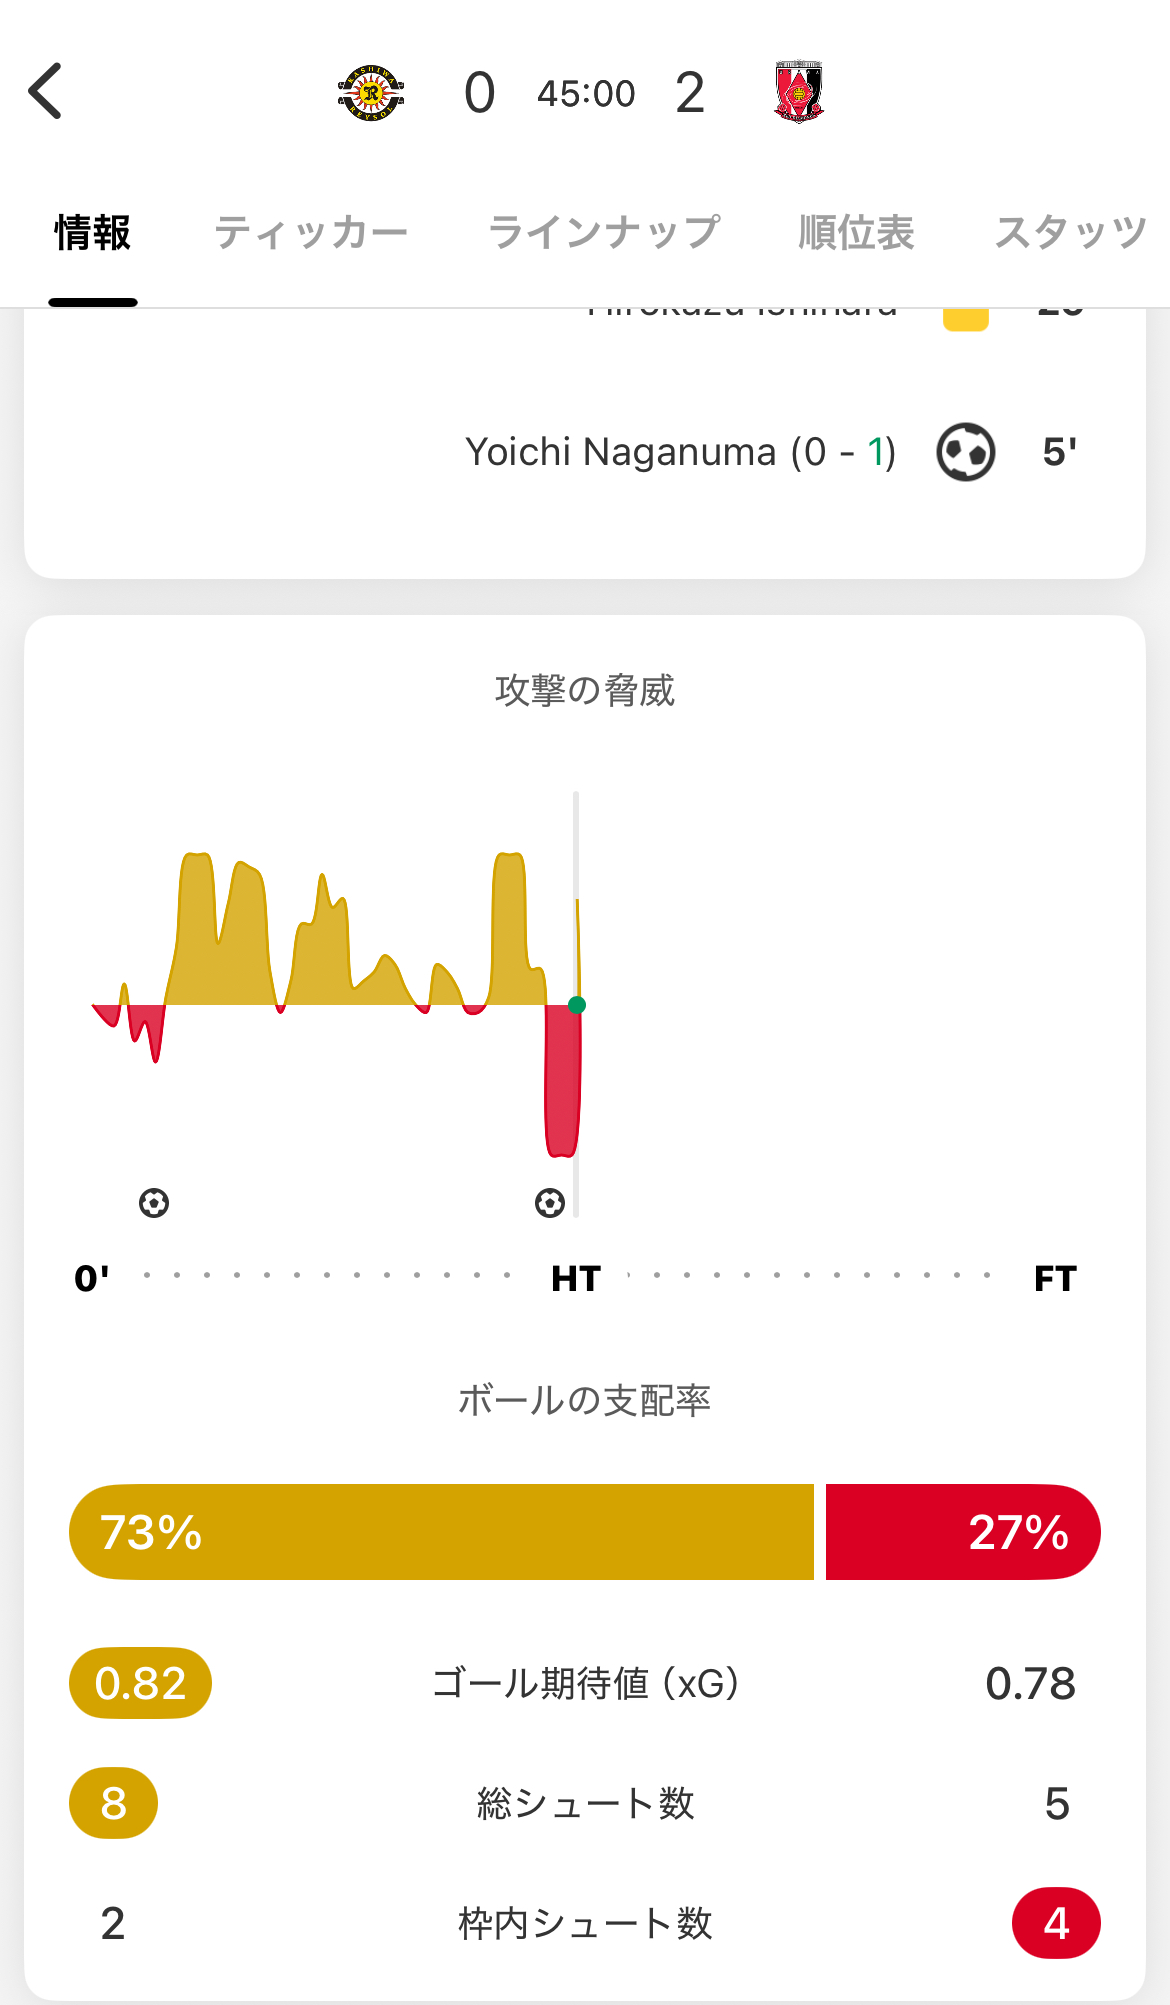
Task: Select the first goal marker under the chart
Action: [154, 1202]
